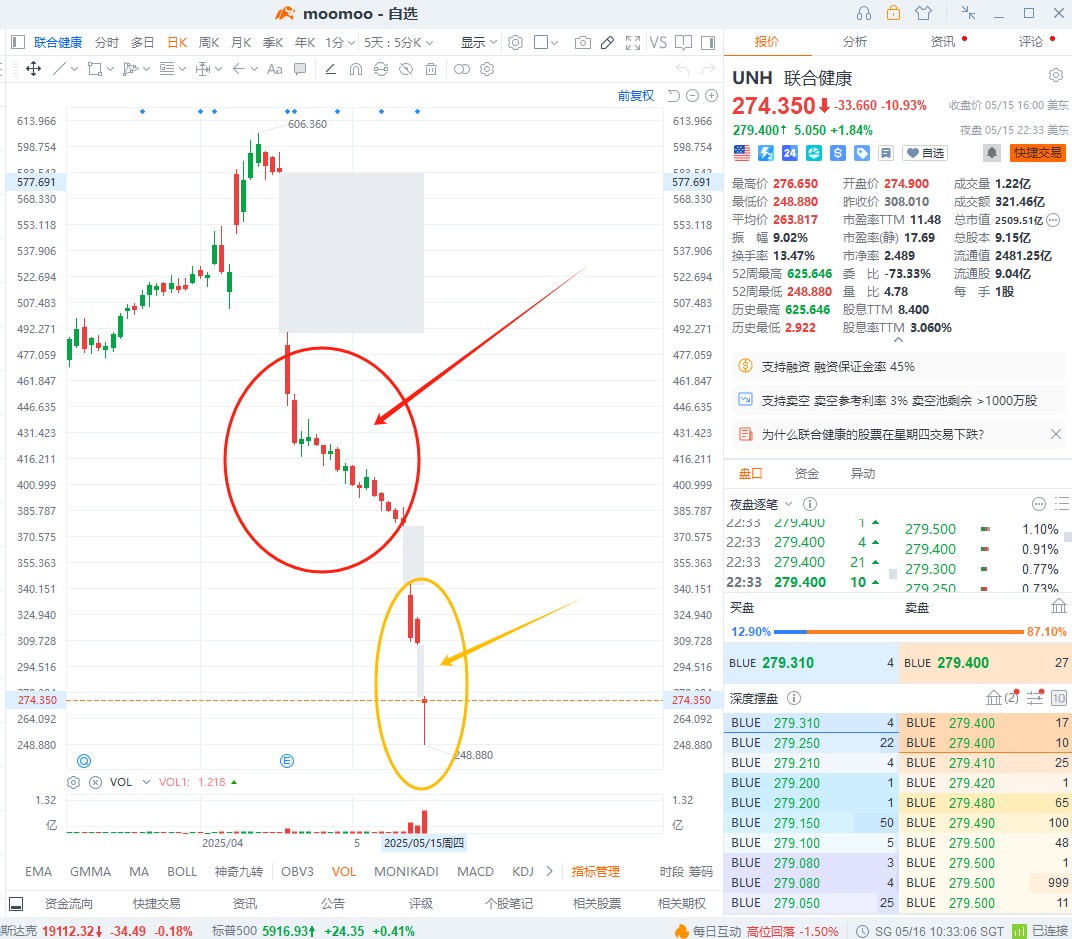1072x939 pixels.
Task: Open 为什么联合健康的股票在星期四交易下跌 link
Action: point(872,434)
